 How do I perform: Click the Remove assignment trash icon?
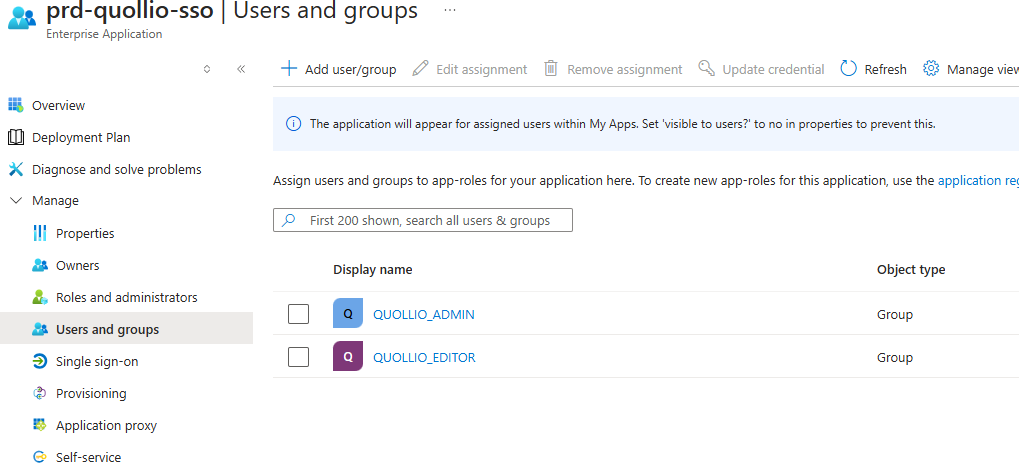point(550,68)
